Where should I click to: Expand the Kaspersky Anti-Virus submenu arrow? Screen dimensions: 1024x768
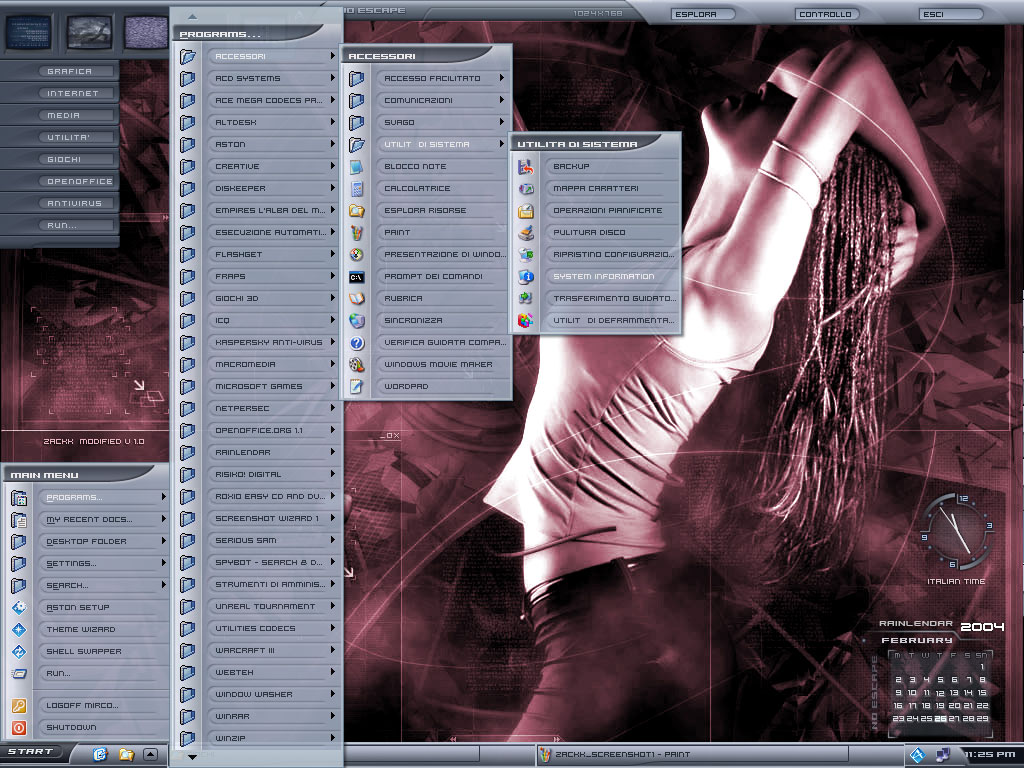pos(332,342)
